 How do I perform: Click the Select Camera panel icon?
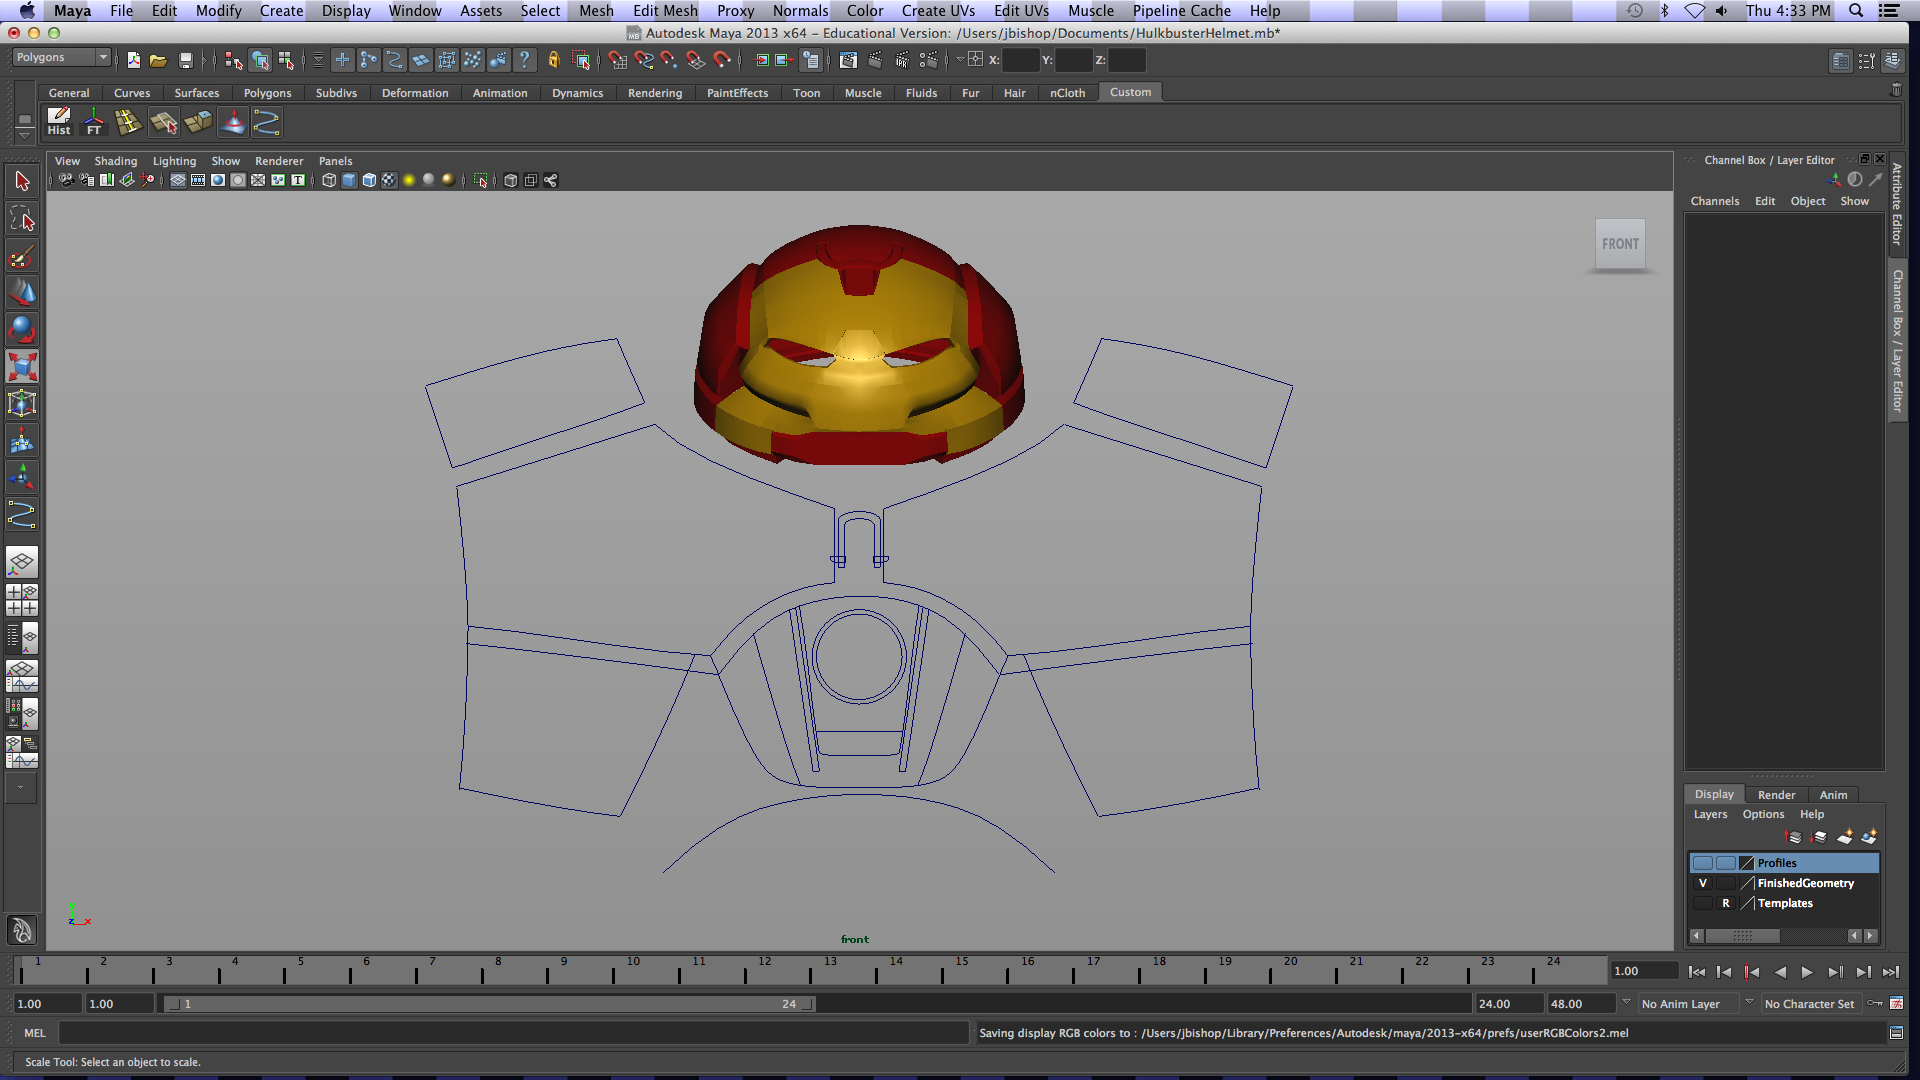[66, 180]
